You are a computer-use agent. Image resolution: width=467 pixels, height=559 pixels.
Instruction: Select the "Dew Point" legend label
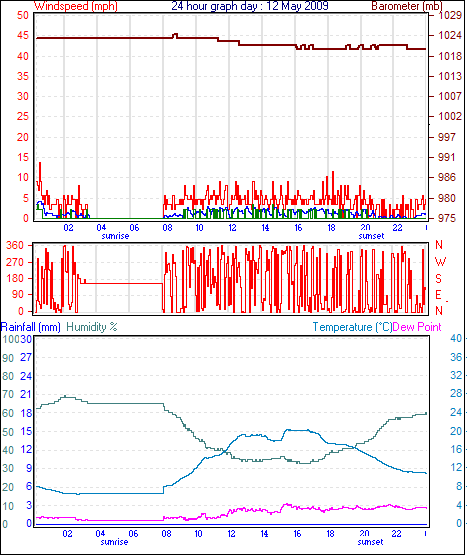[417, 327]
